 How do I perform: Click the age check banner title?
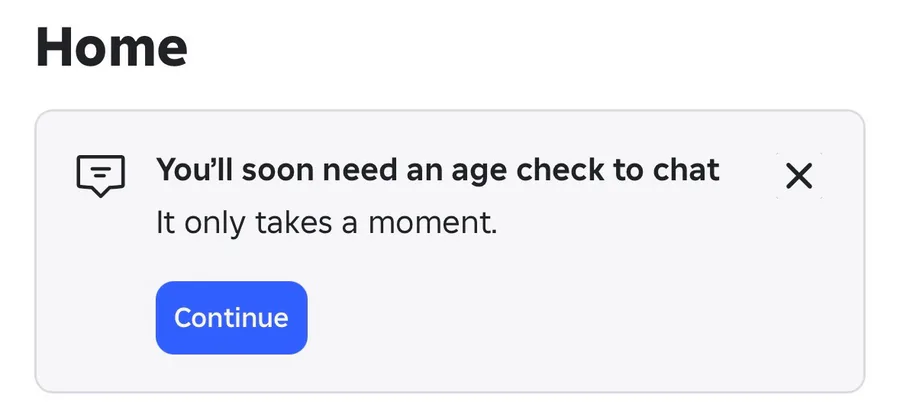click(x=437, y=170)
